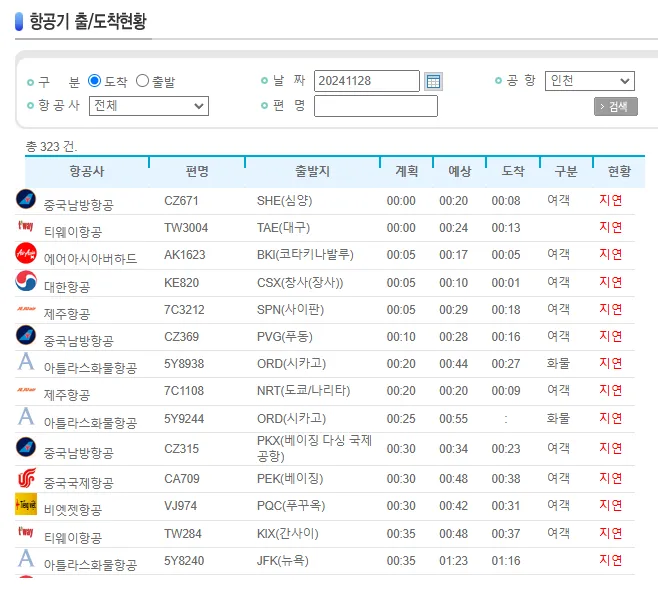Click origin TAE(대구)
Image resolution: width=658 pixels, height=591 pixels.
coord(283,228)
